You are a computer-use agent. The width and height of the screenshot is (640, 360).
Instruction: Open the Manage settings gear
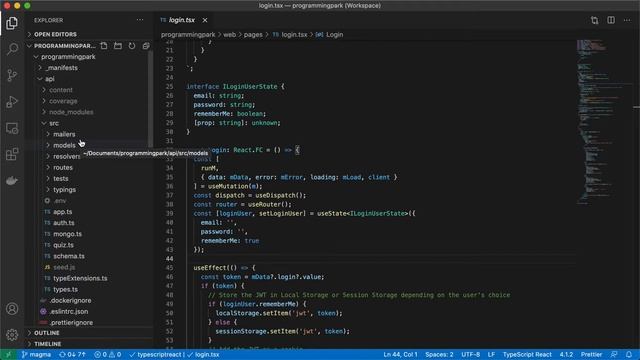pyautogui.click(x=12, y=335)
